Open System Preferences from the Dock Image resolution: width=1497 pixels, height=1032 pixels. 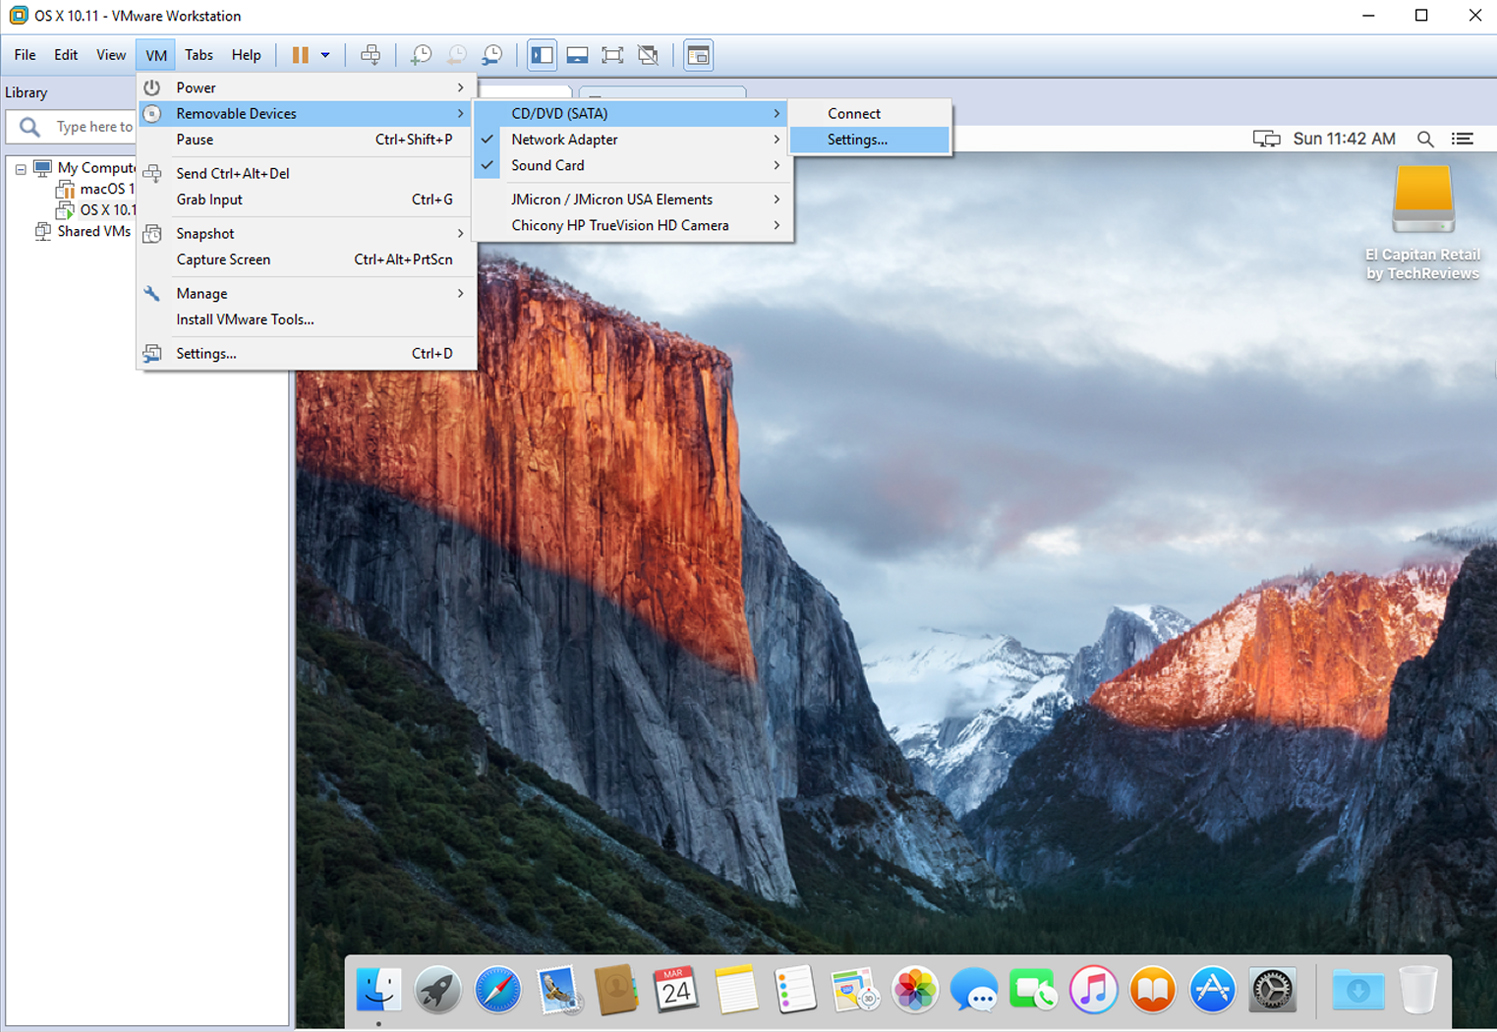pyautogui.click(x=1272, y=990)
